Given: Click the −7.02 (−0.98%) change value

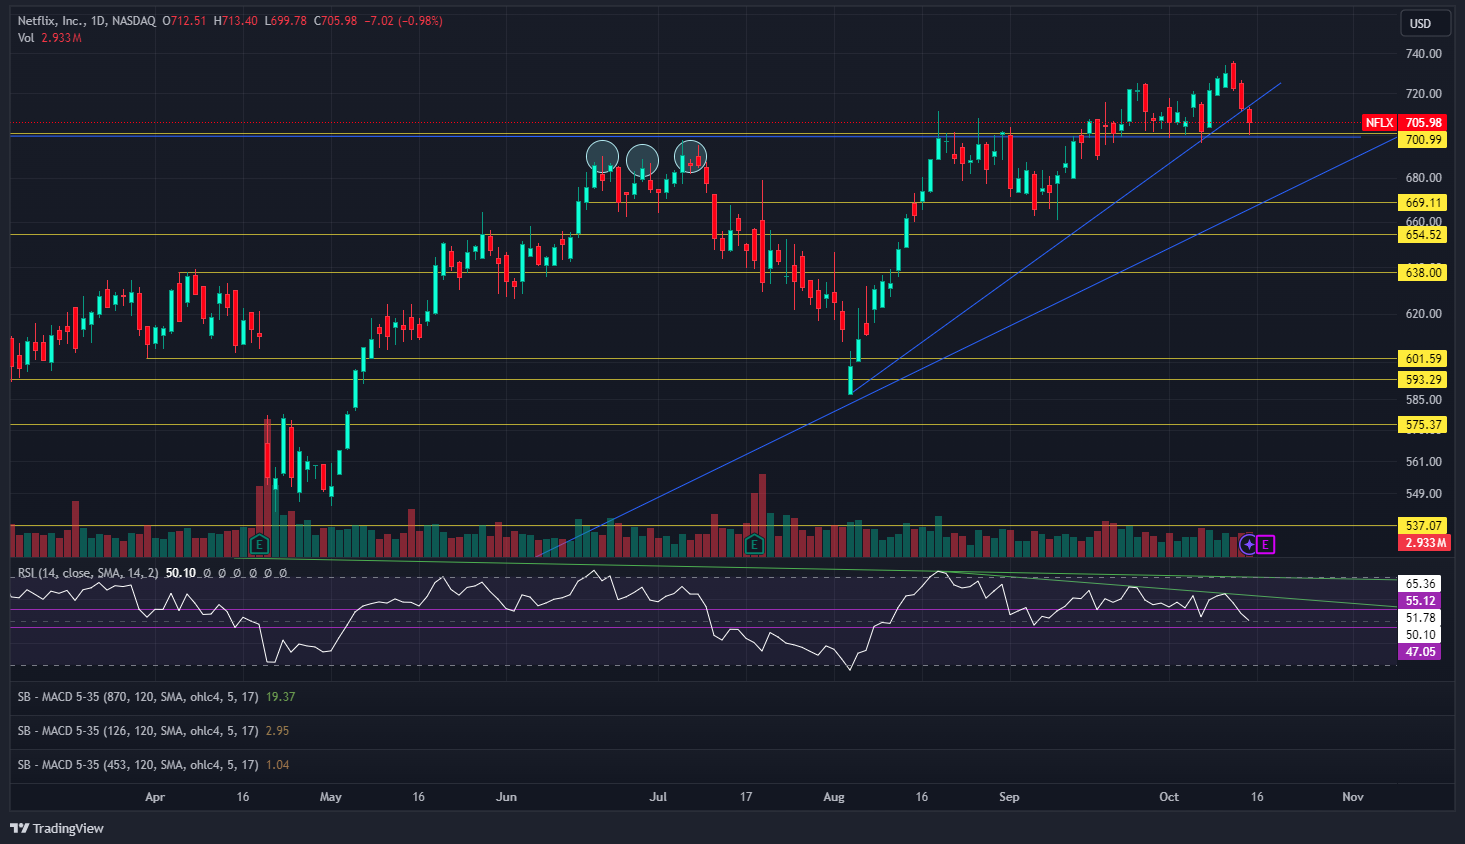Looking at the screenshot, I should 403,21.
